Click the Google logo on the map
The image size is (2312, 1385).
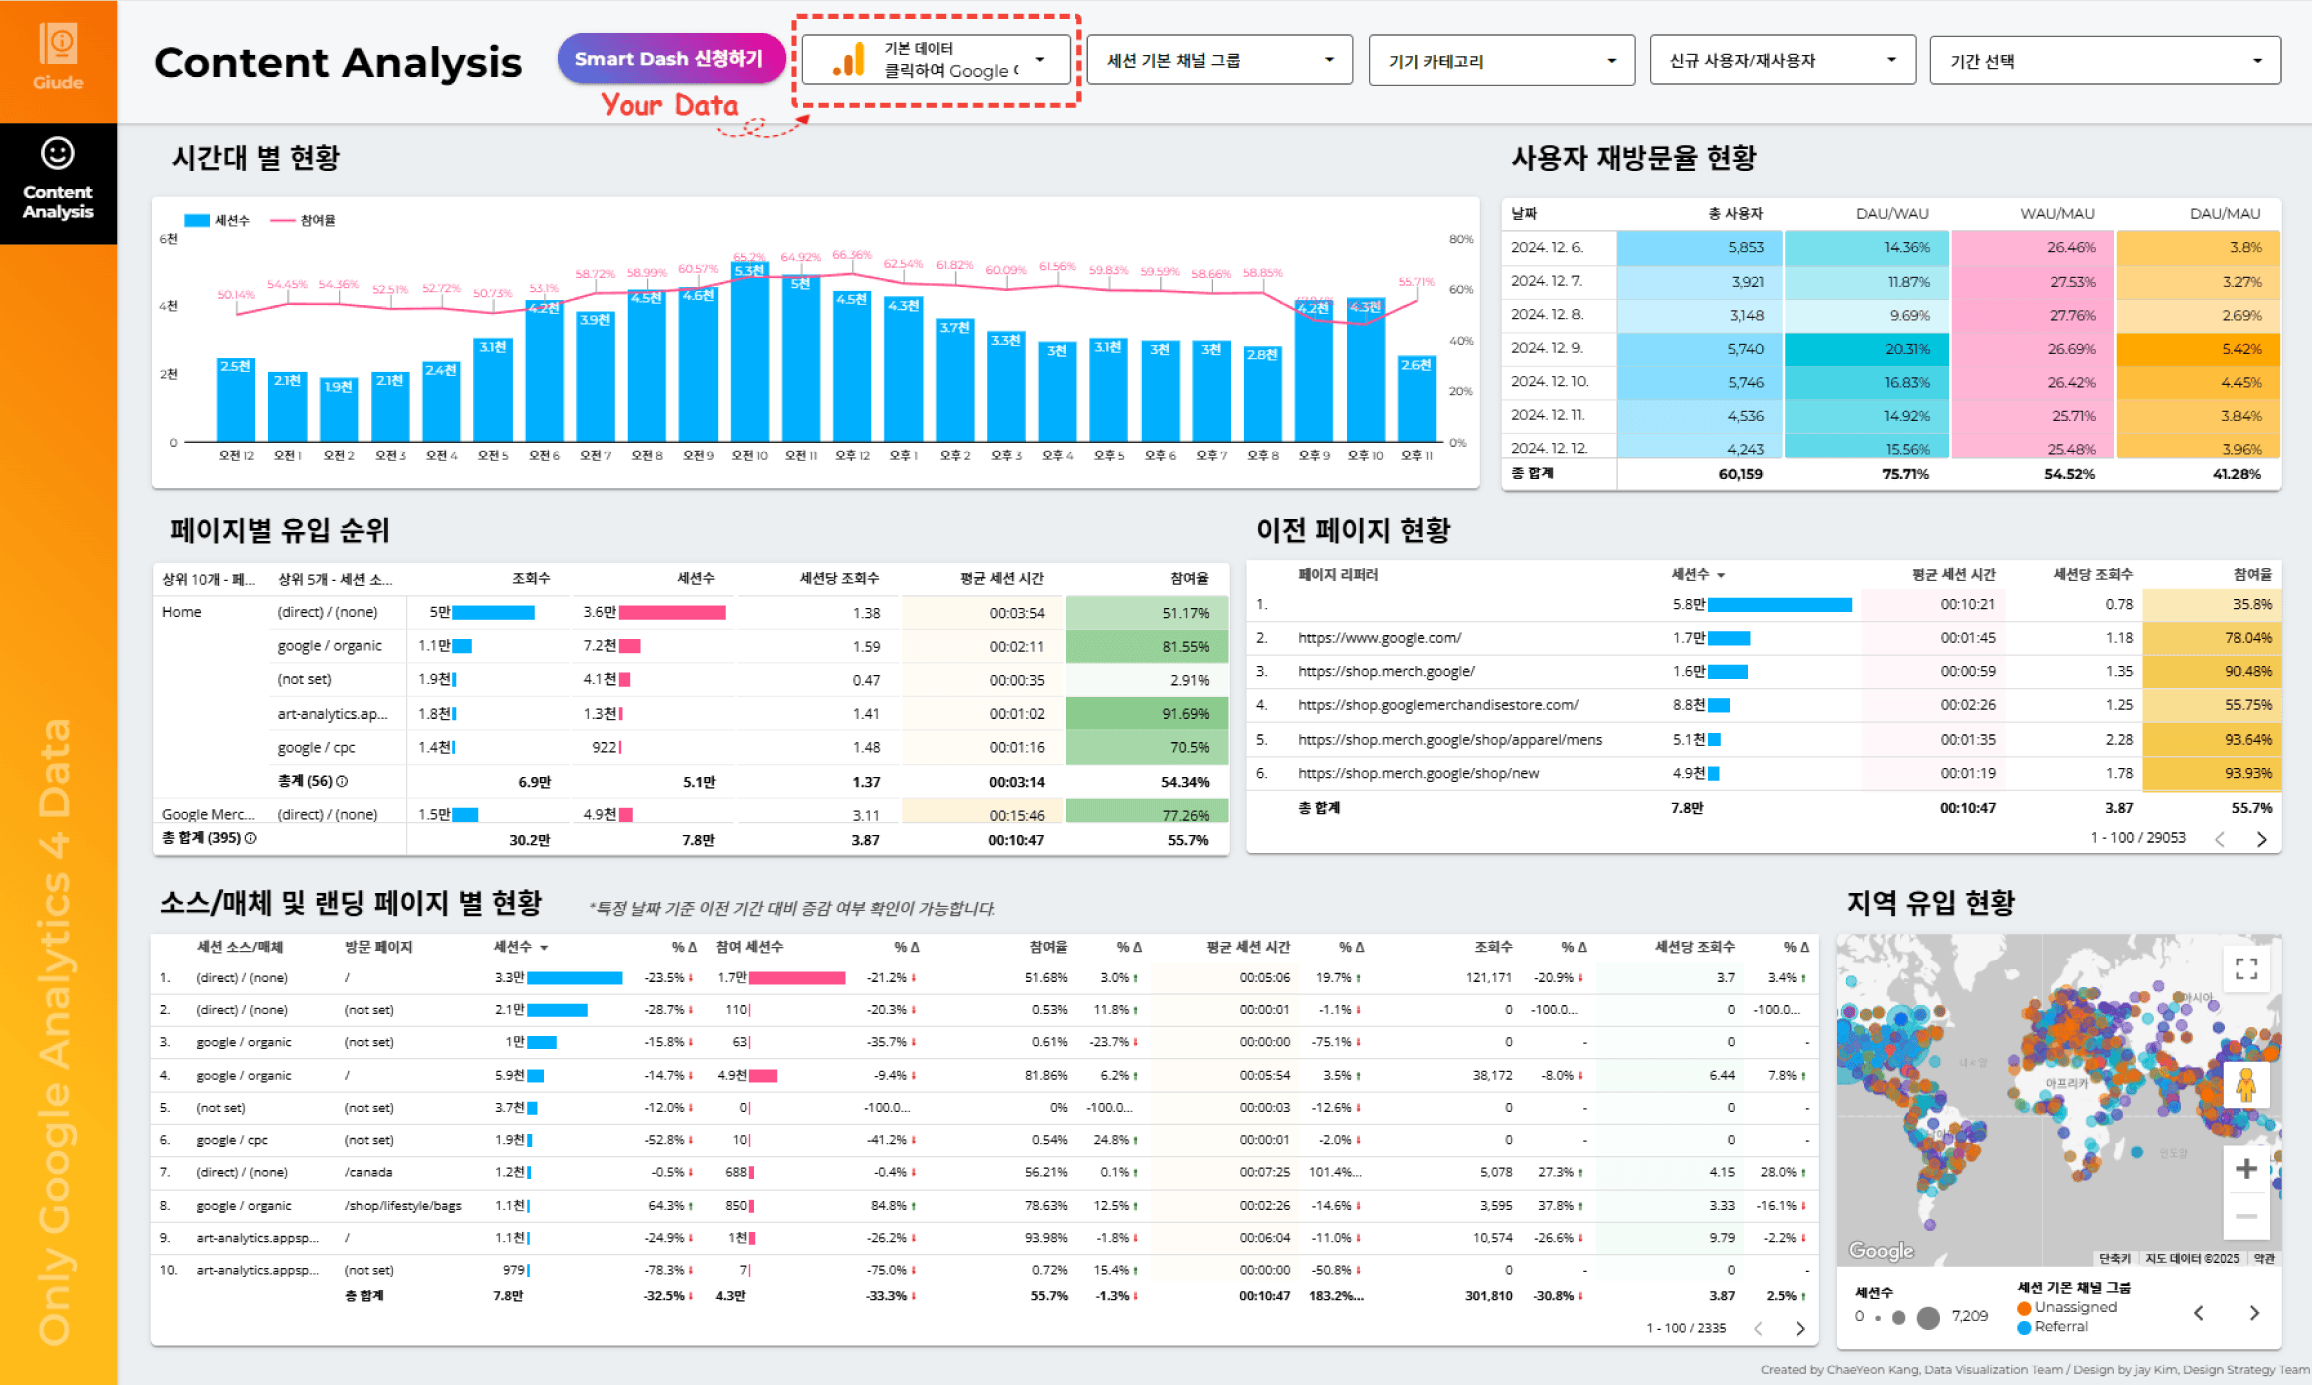(x=1881, y=1250)
